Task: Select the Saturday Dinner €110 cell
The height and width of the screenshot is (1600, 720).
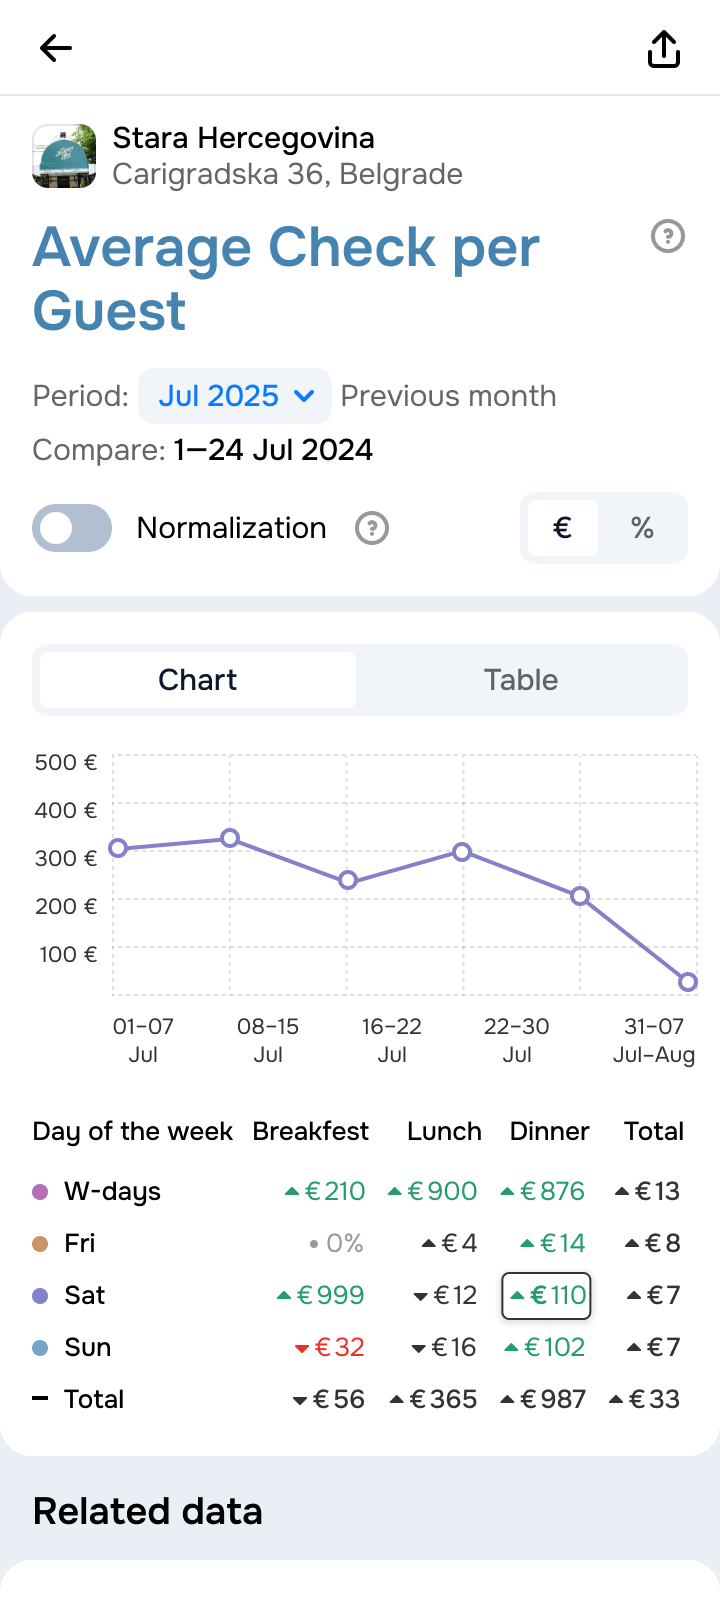Action: coord(546,1296)
